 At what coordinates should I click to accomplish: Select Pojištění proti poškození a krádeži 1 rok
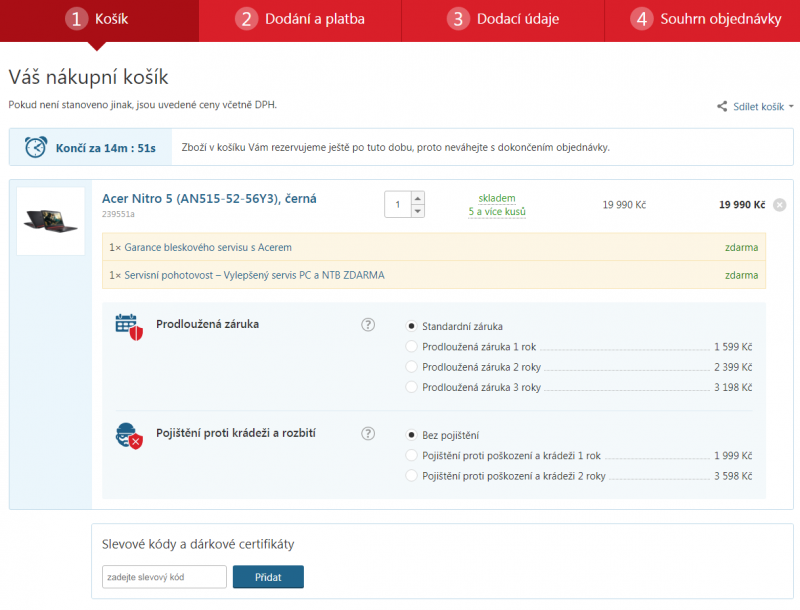(x=411, y=455)
